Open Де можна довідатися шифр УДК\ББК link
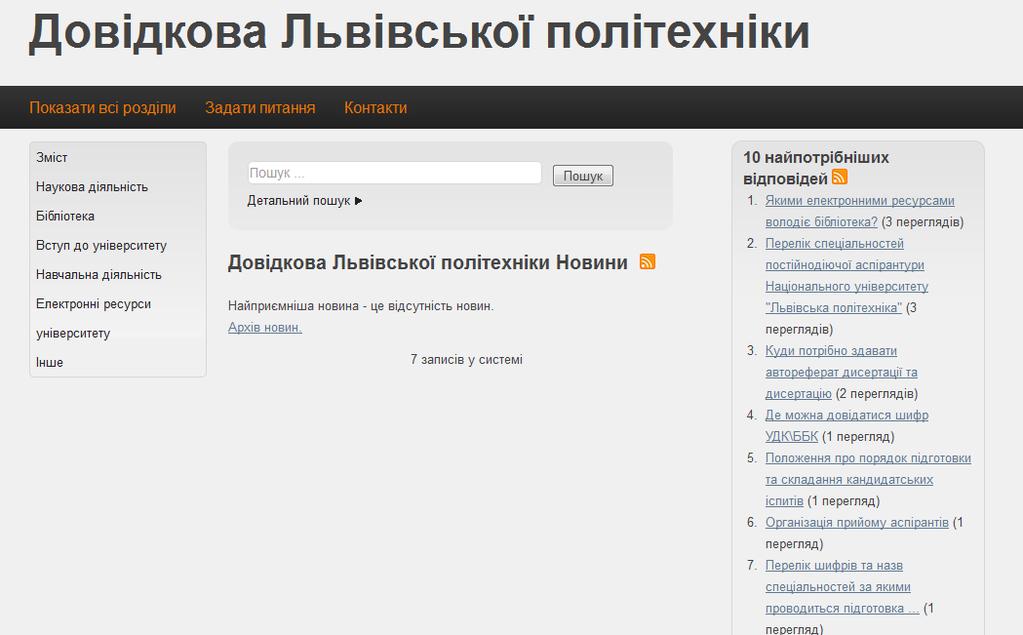1023x635 pixels. [x=847, y=426]
